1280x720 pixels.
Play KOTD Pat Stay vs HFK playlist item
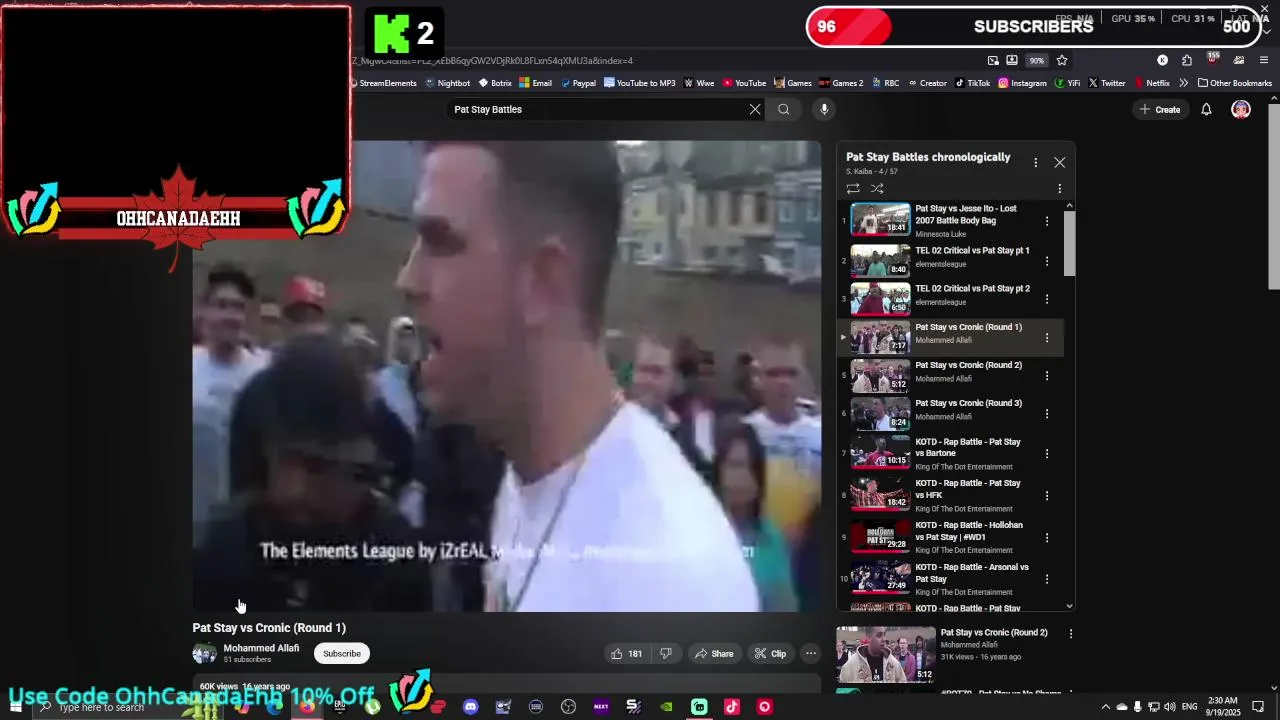pyautogui.click(x=950, y=495)
